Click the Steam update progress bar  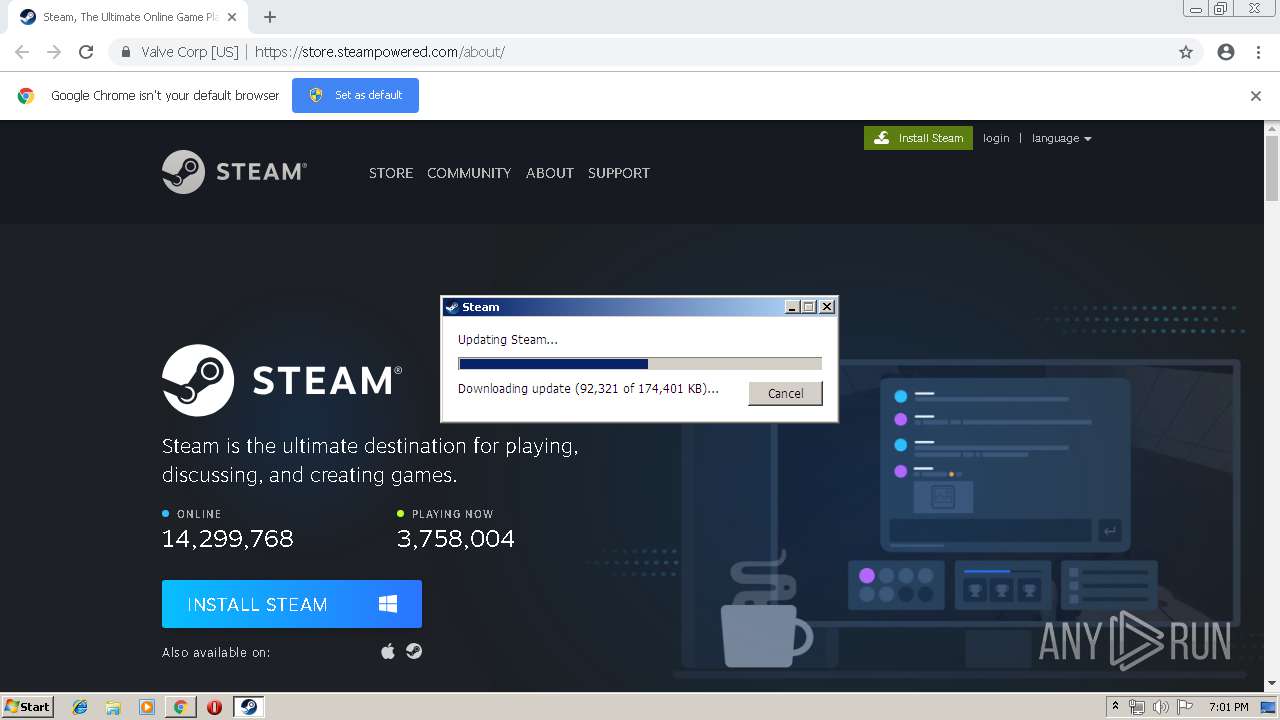point(640,364)
